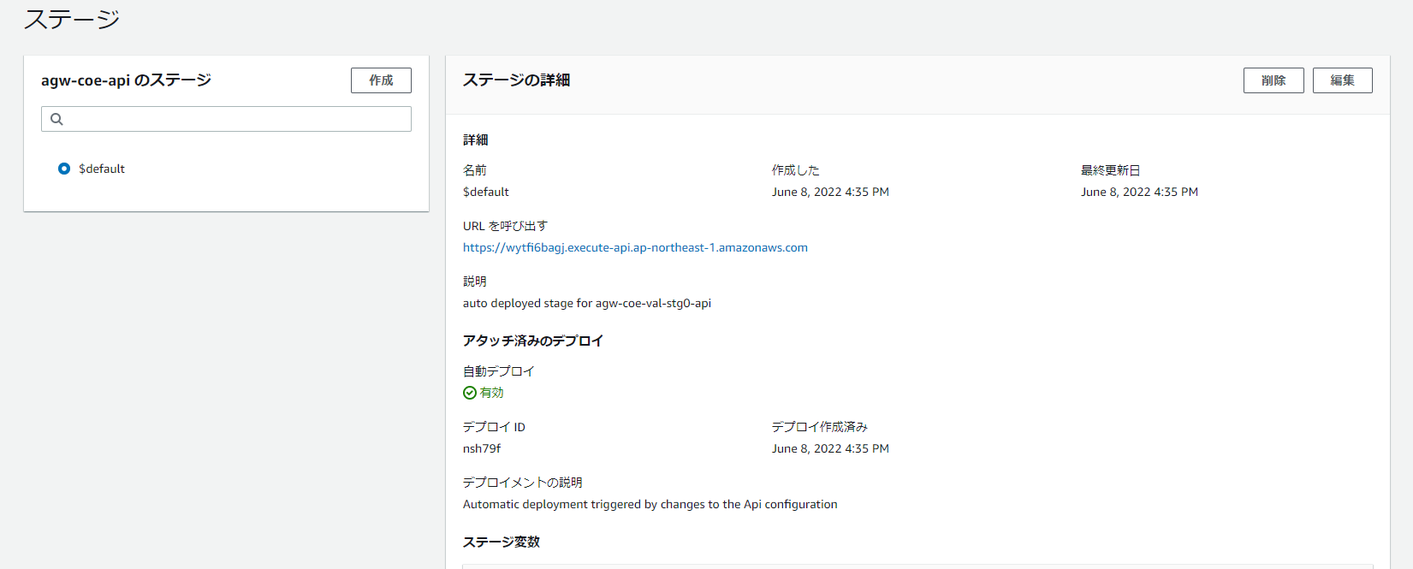Click the ステージ変数 section heading
The image size is (1413, 569).
501,542
